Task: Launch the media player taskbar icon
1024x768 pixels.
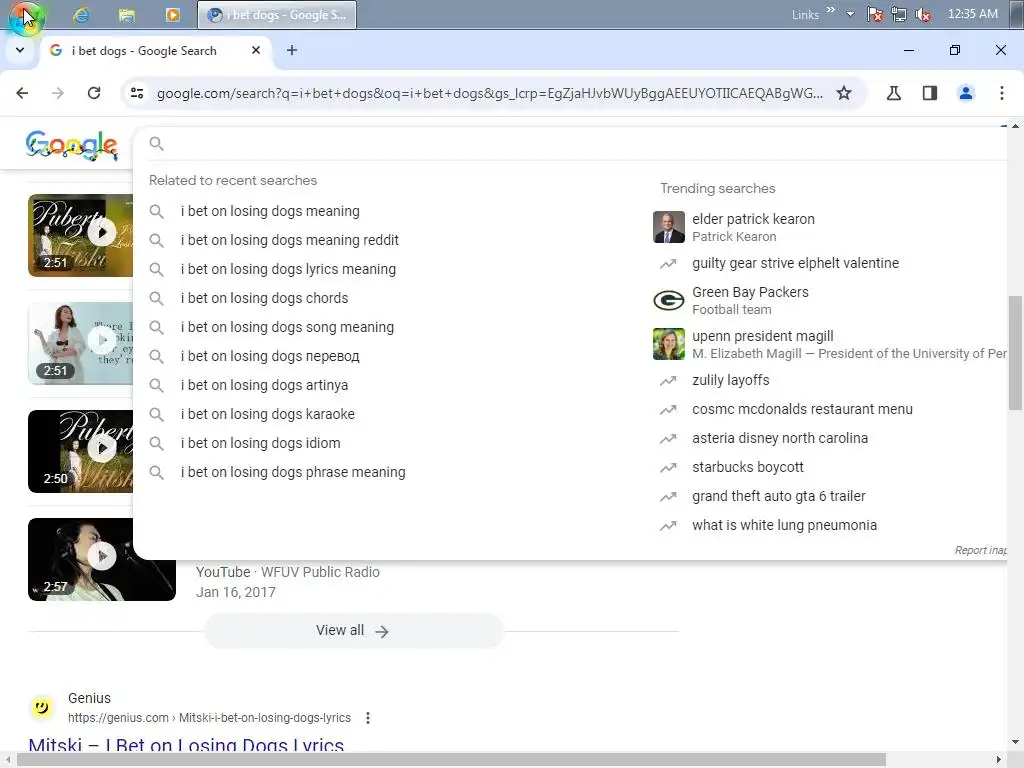Action: tap(172, 15)
